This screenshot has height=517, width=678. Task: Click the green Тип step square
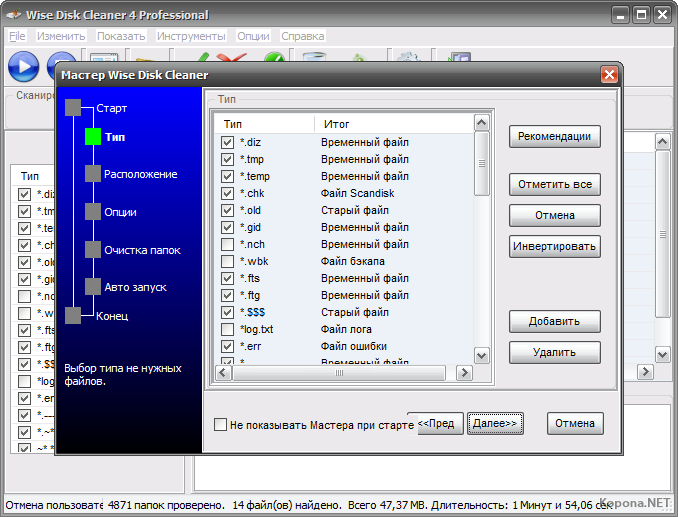click(x=93, y=136)
